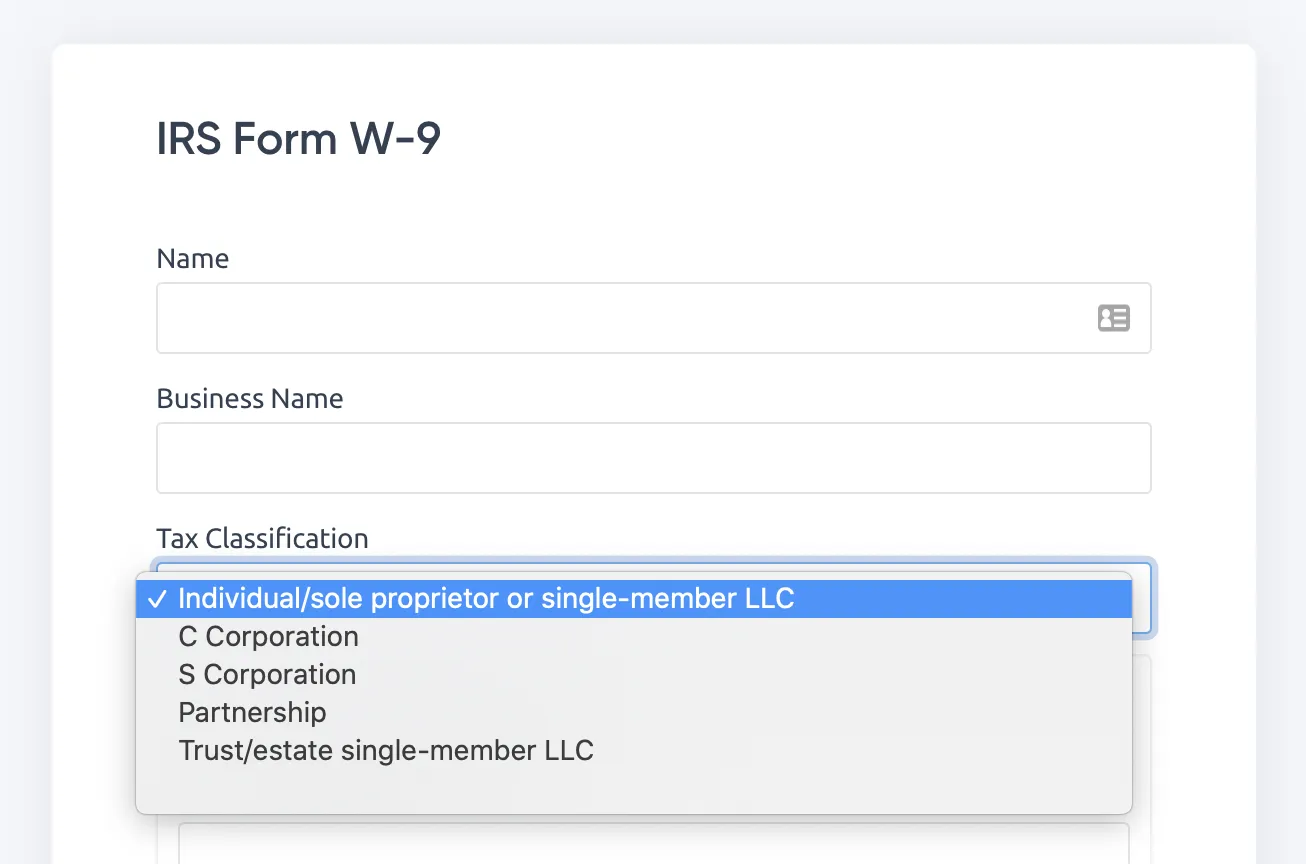This screenshot has height=864, width=1306.
Task: Choose "Partnership" as the tax classification
Action: [252, 712]
